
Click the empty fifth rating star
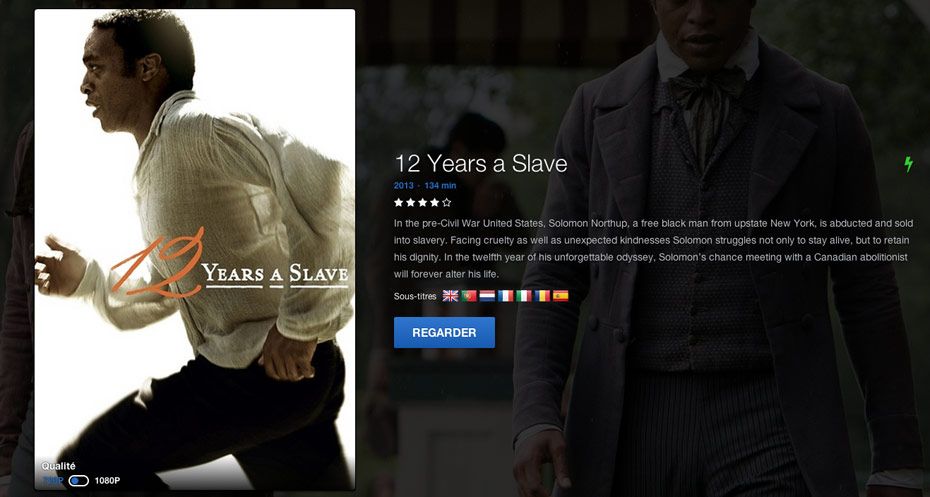[x=447, y=203]
